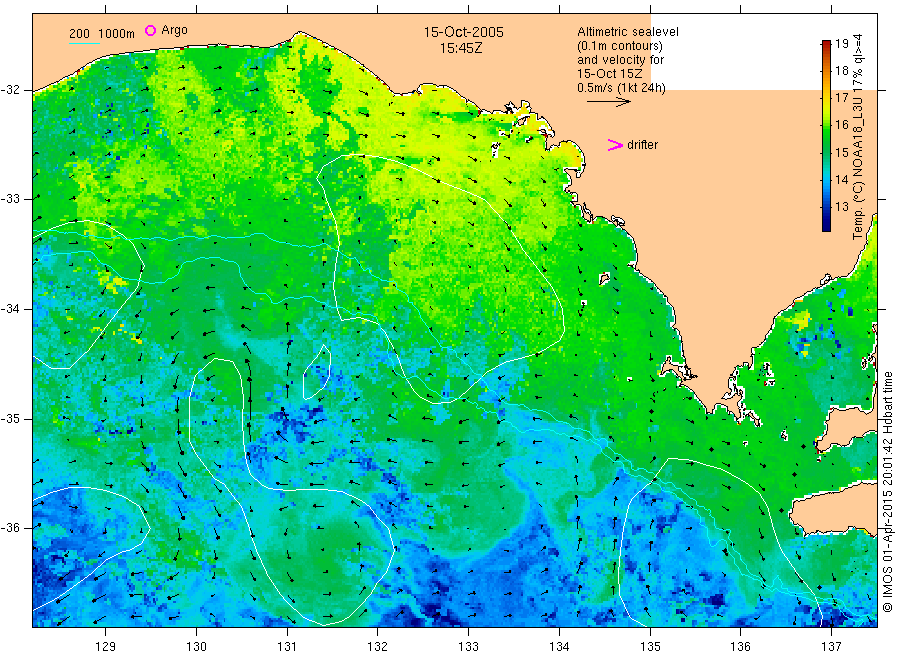Click the cyan depth contour legend line
The height and width of the screenshot is (660, 900).
pos(84,43)
